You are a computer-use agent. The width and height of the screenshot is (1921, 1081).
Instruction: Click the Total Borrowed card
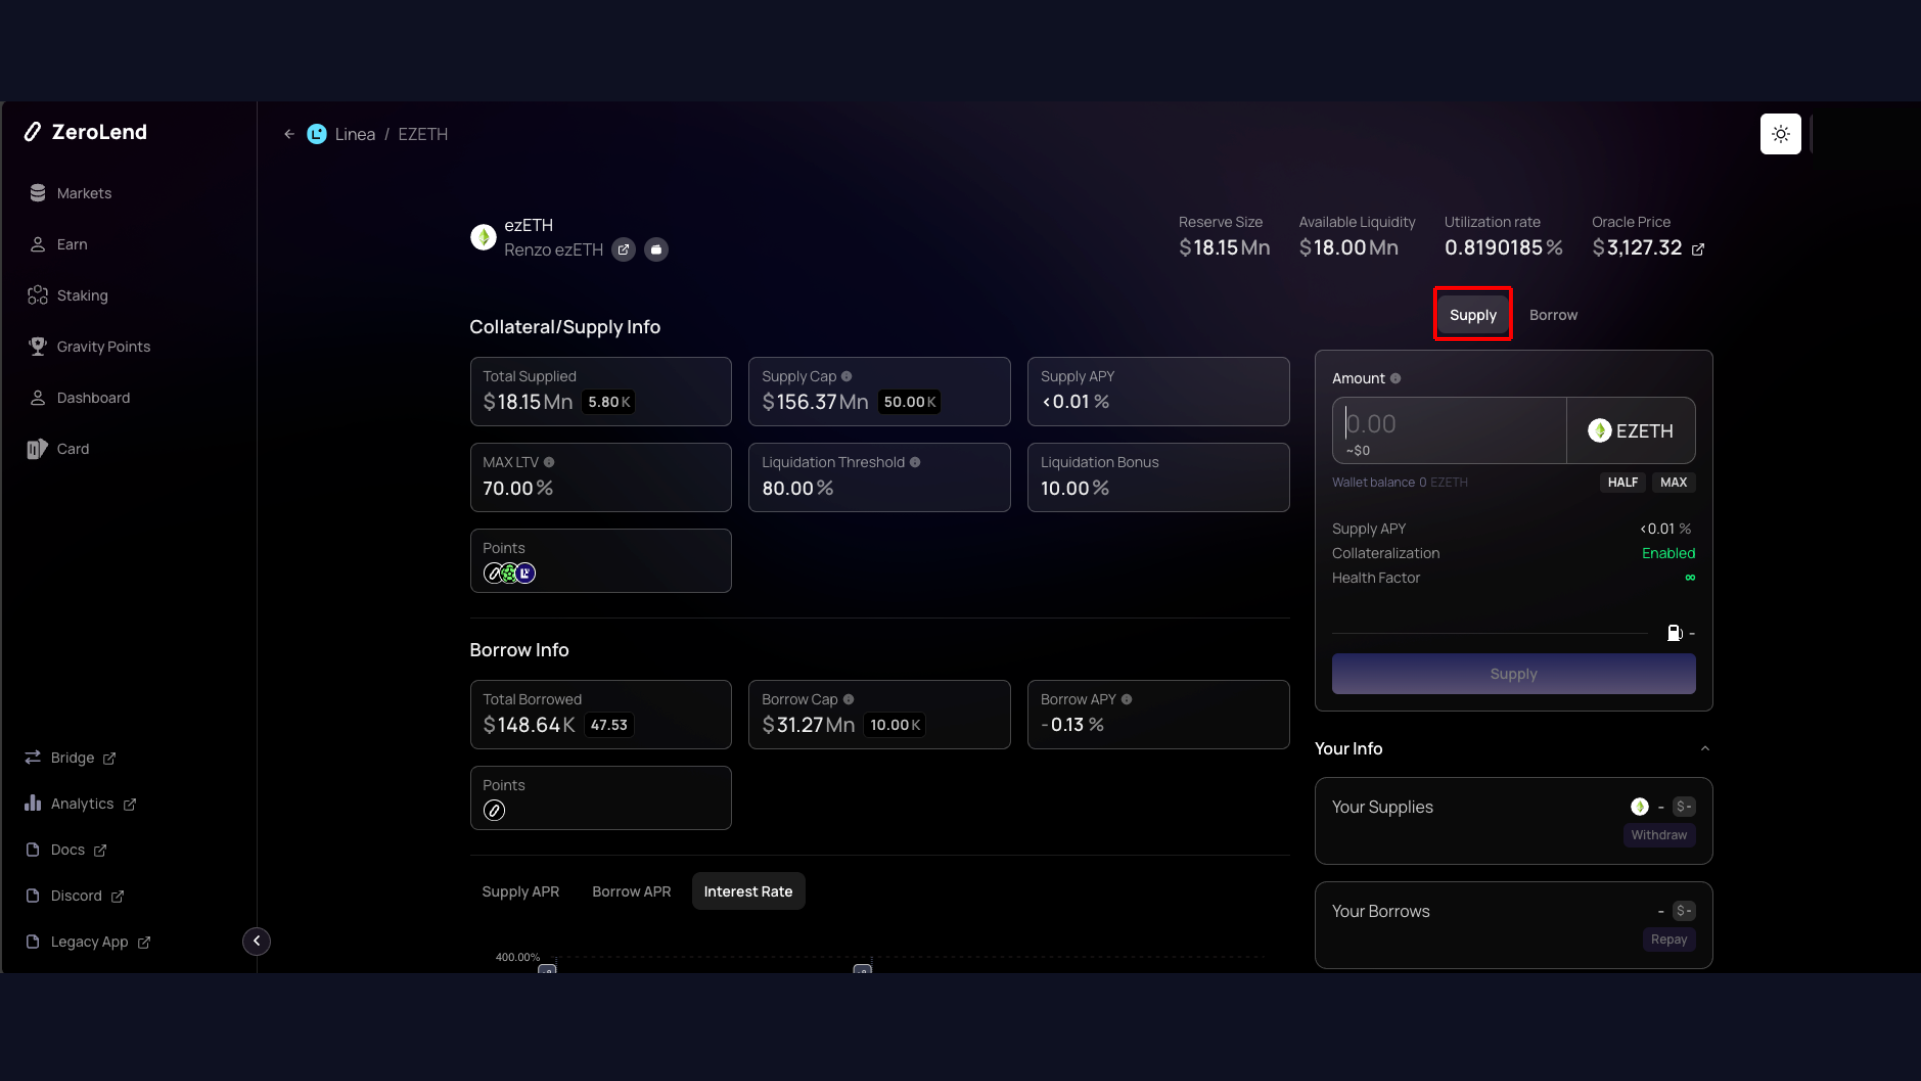pyautogui.click(x=600, y=714)
